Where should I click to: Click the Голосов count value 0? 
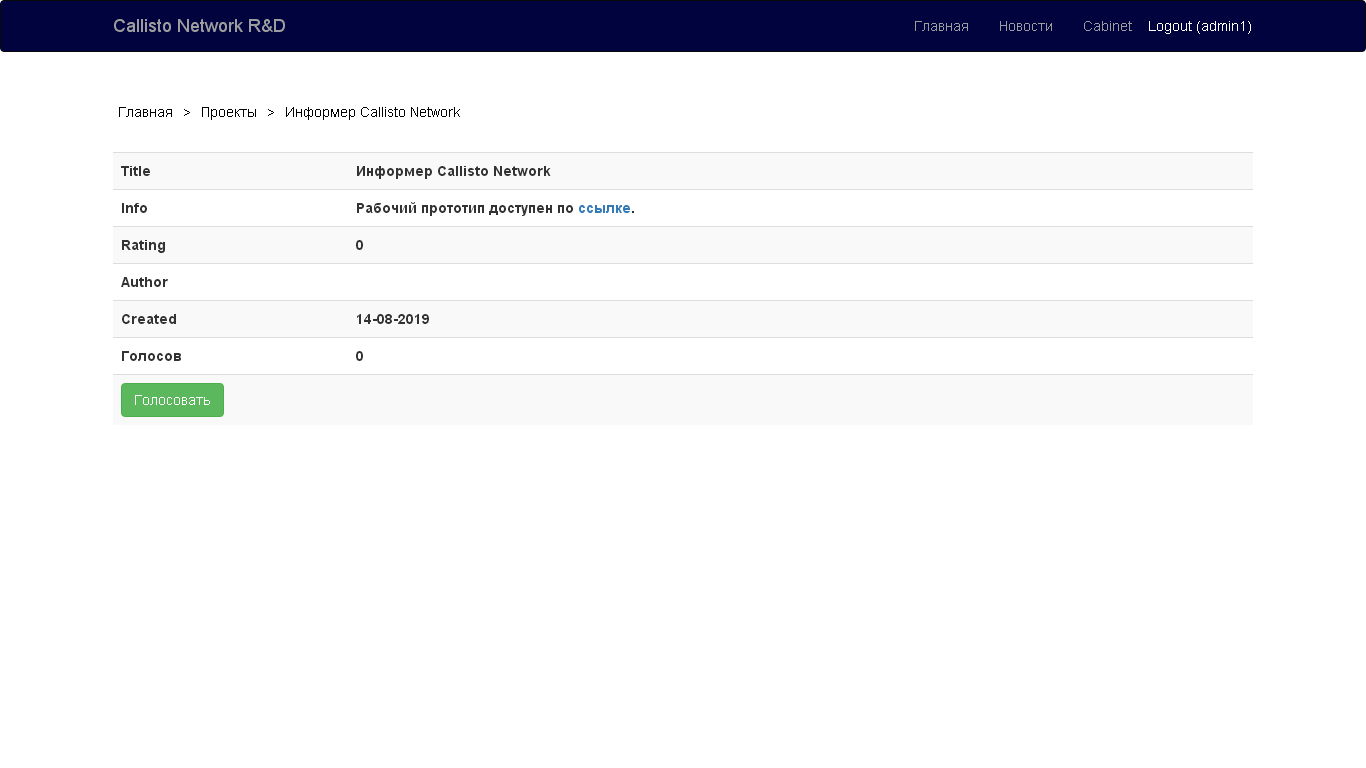360,356
